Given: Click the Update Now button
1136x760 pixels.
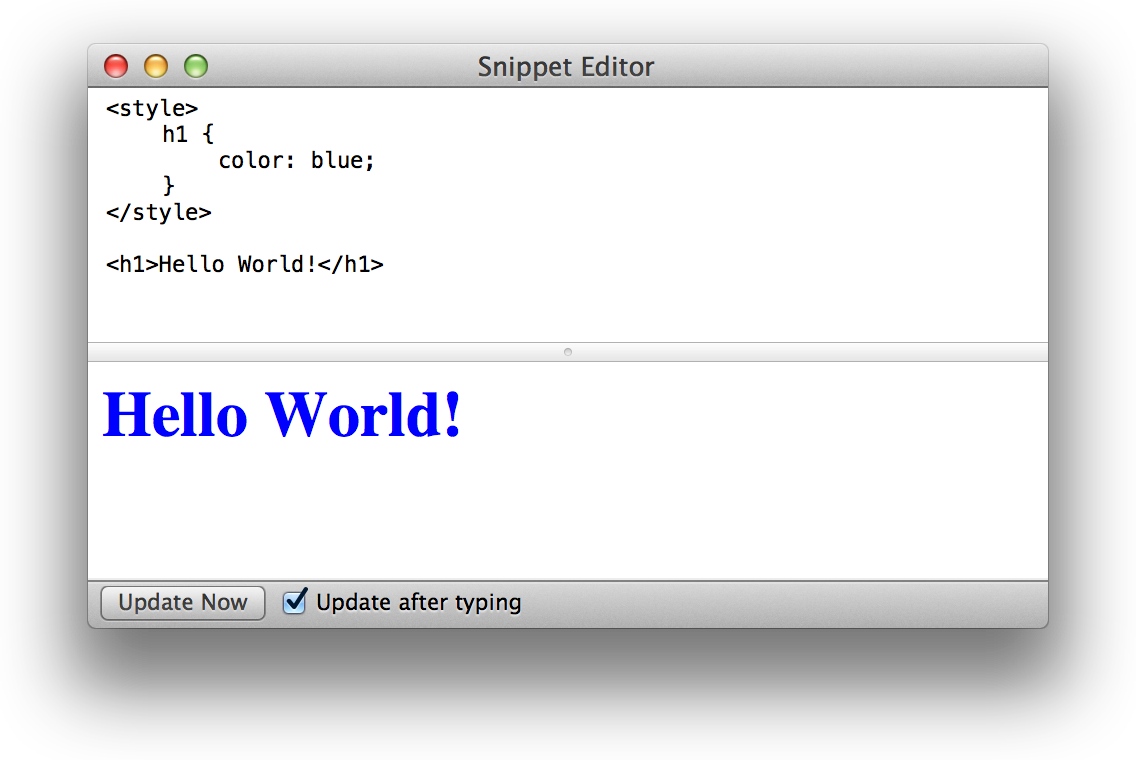Looking at the screenshot, I should coord(182,603).
